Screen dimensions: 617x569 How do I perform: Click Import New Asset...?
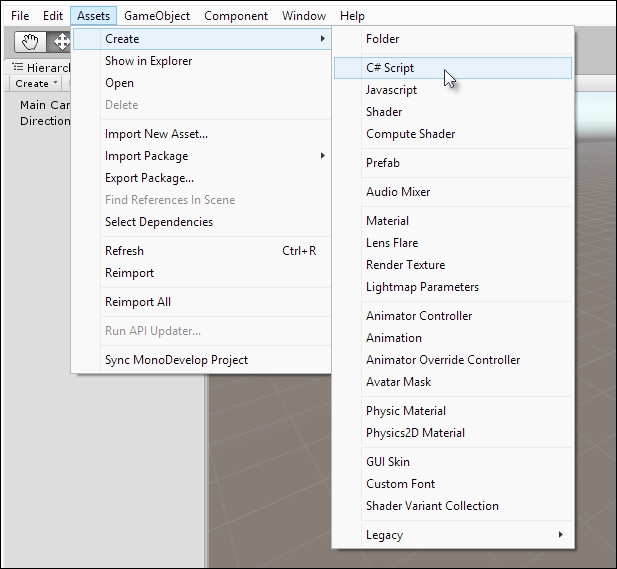tap(156, 134)
